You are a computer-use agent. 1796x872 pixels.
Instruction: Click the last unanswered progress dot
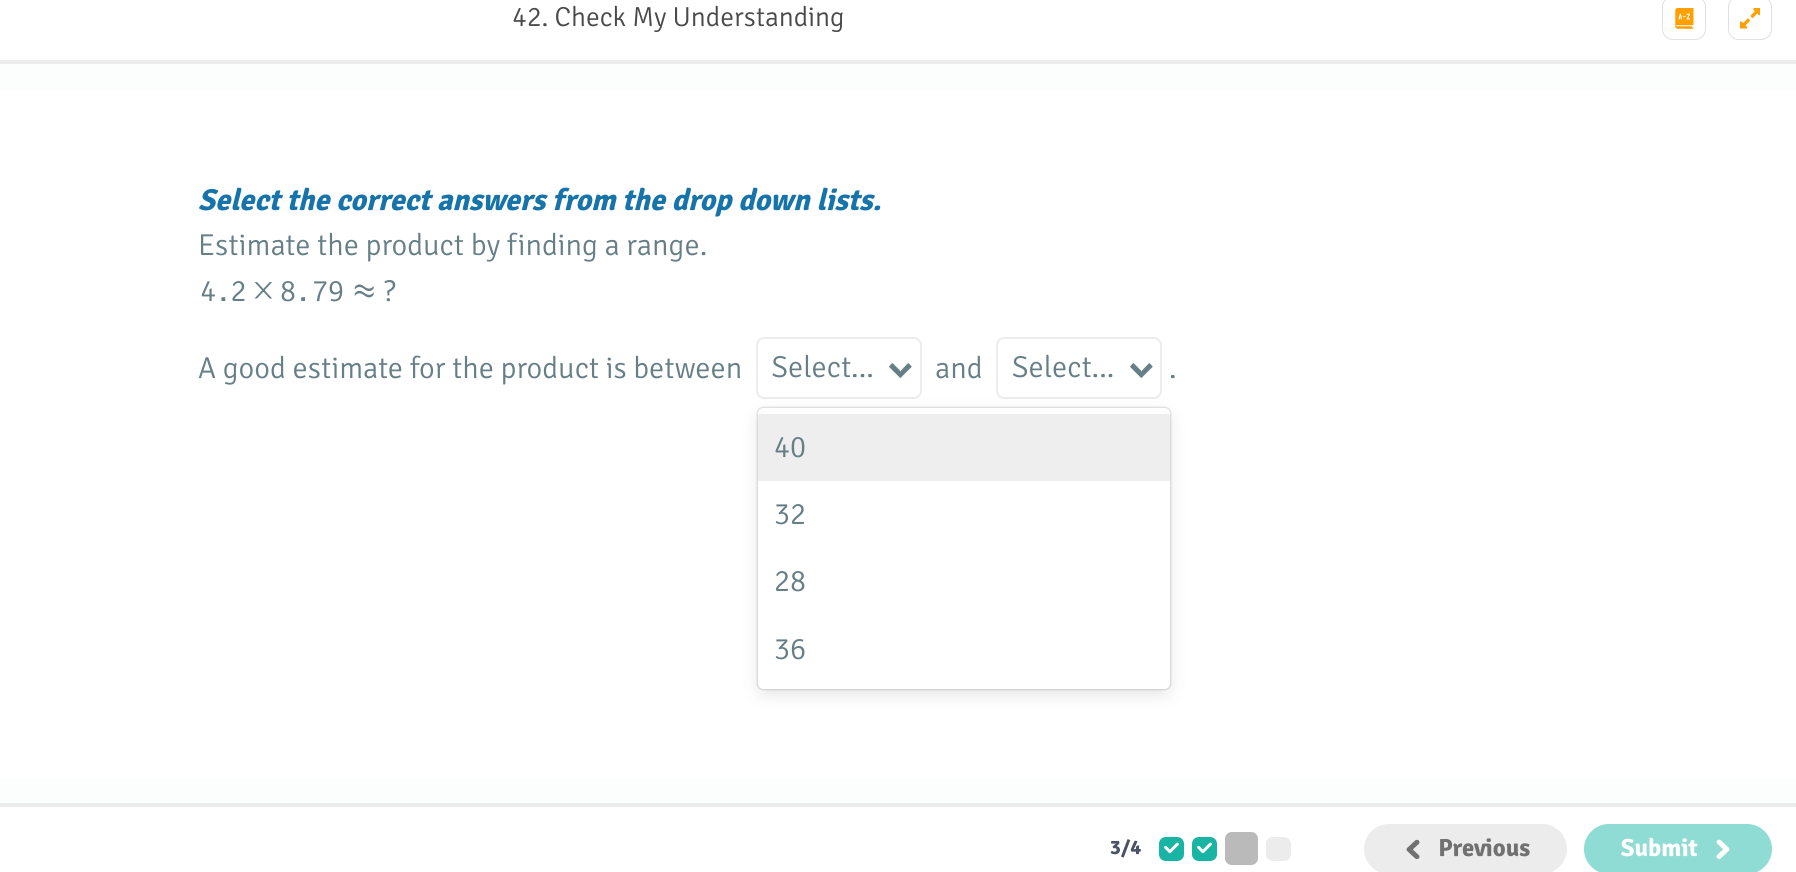[x=1278, y=848]
